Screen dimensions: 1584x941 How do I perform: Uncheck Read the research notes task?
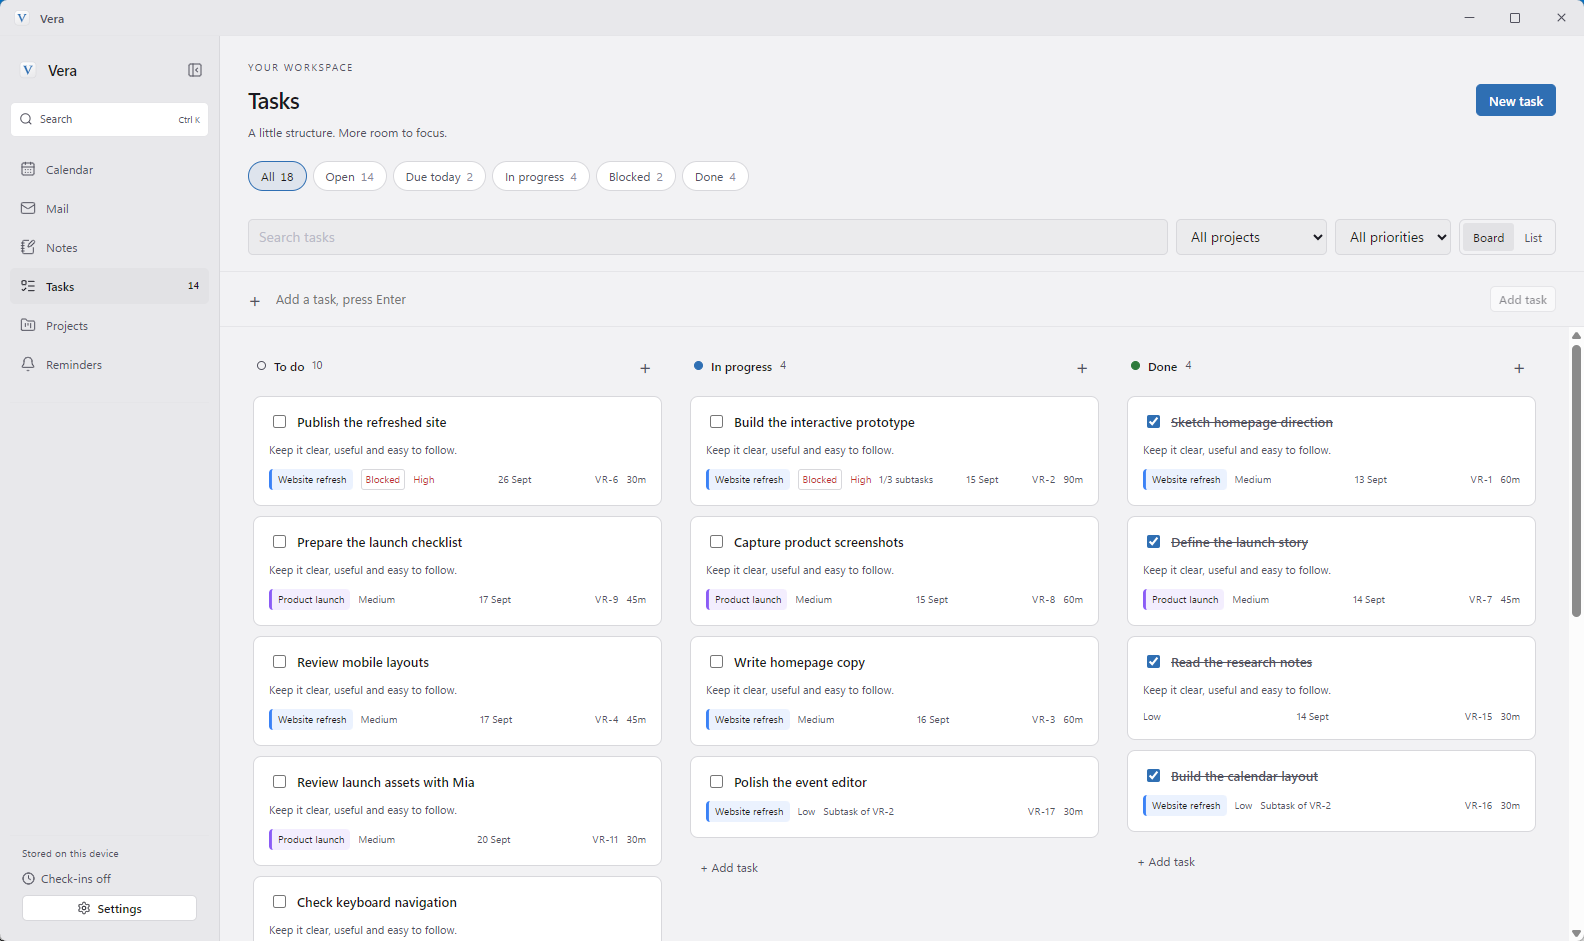1154,662
